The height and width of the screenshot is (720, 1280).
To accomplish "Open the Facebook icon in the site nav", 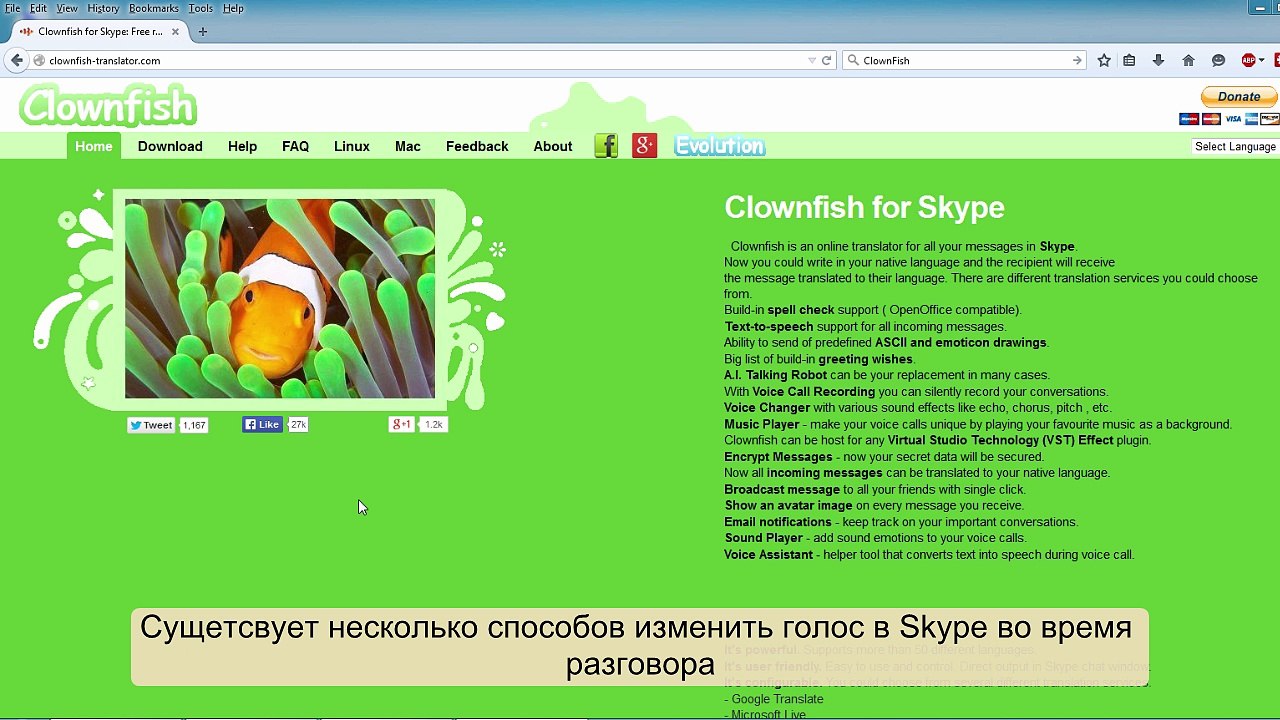I will 606,146.
